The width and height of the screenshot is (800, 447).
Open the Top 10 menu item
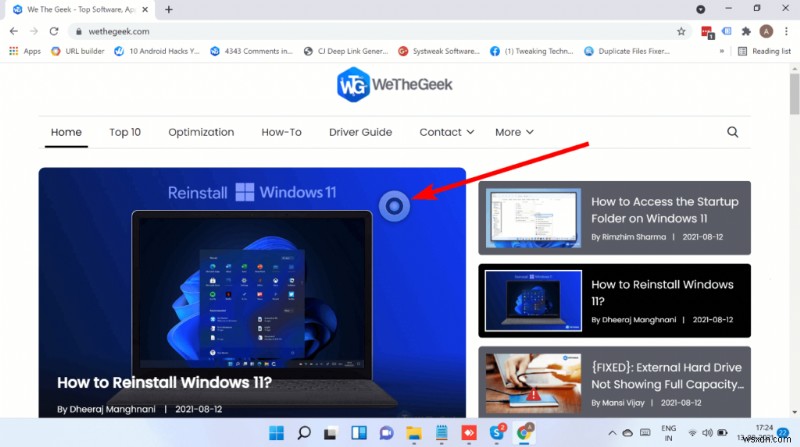coord(125,132)
